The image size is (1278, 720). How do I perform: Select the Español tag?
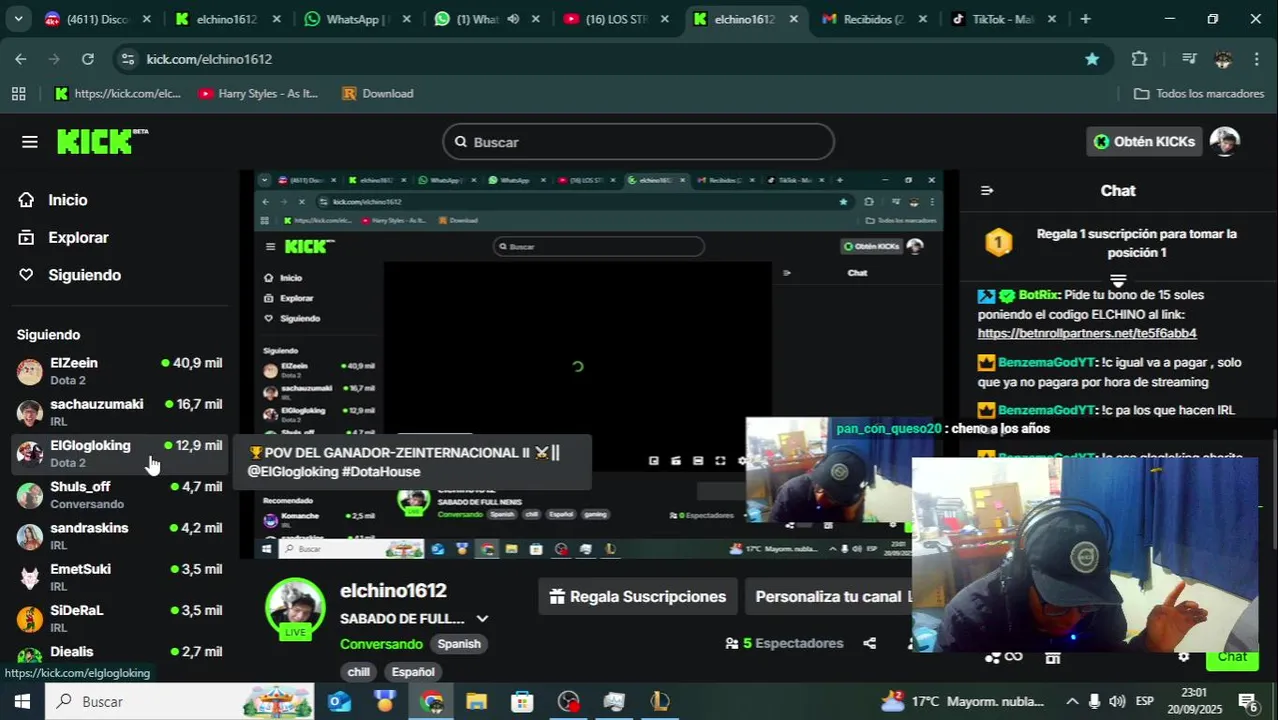[413, 672]
